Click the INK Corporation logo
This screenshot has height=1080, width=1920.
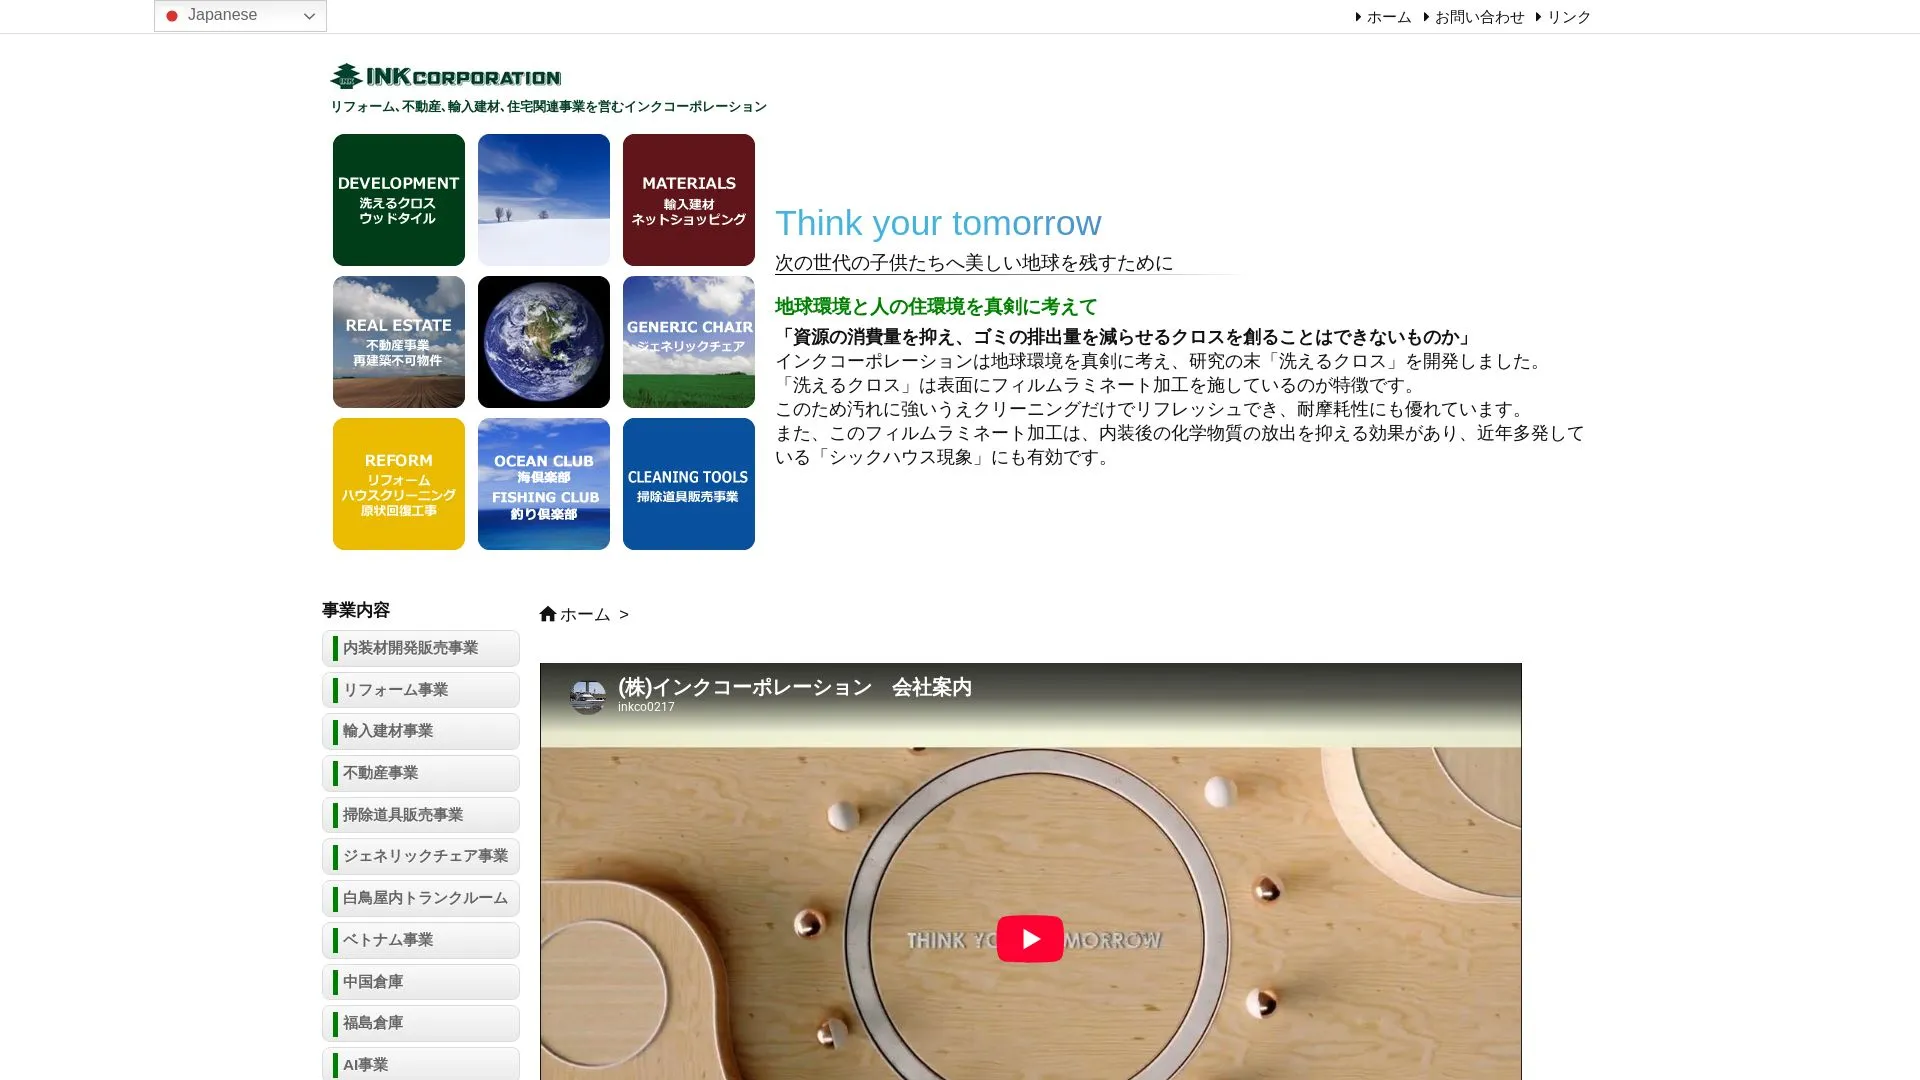coord(446,76)
